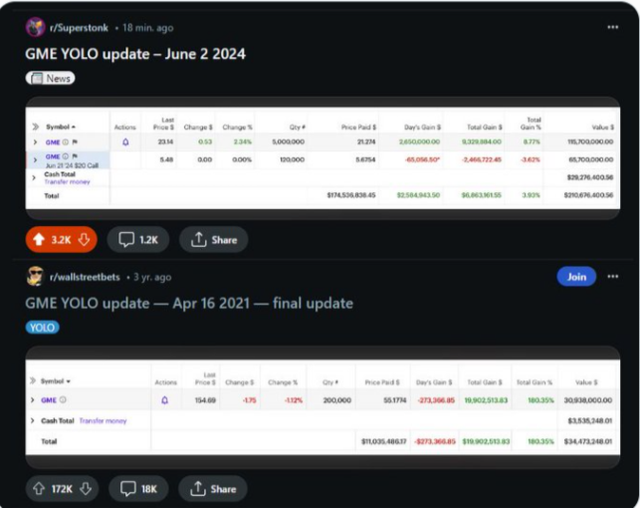Expand all rows in 2024 portfolio table
The height and width of the screenshot is (508, 640).
[x=36, y=127]
